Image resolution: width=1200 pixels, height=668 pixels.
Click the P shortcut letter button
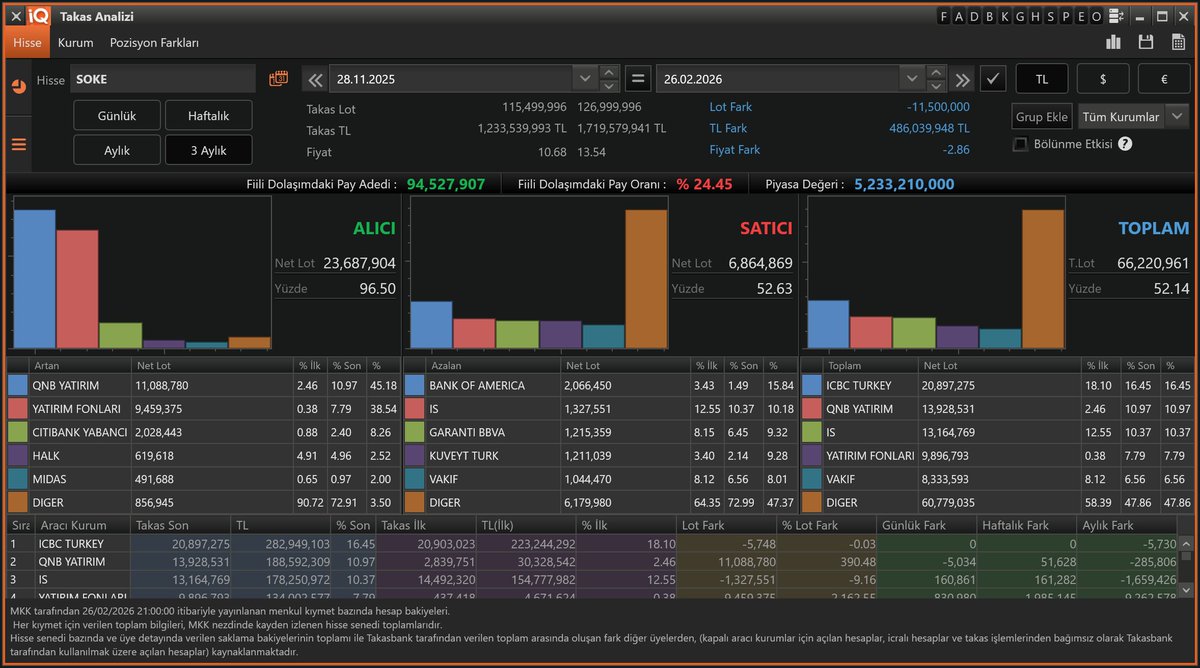coord(1066,16)
